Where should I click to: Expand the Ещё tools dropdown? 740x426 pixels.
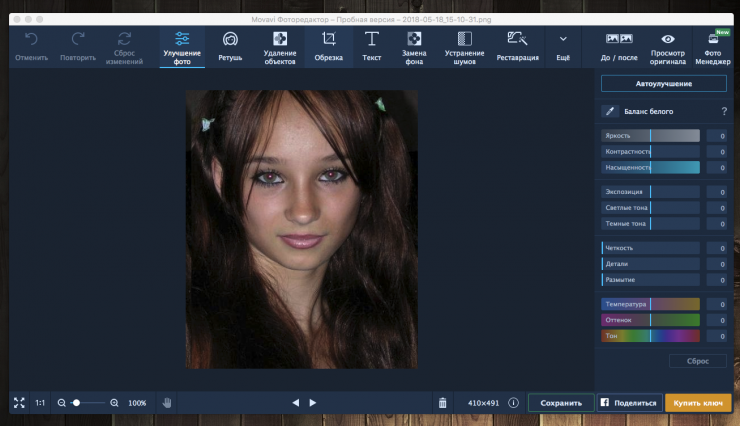point(563,45)
